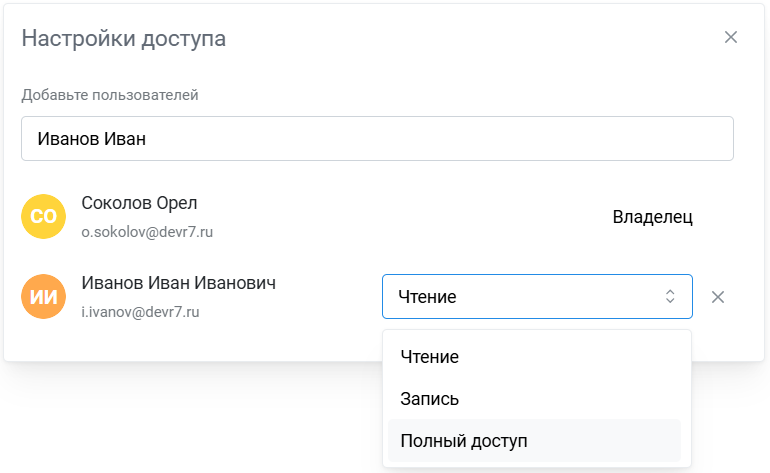Image resolution: width=770 pixels, height=473 pixels.
Task: Click the name Иванов Иван Иванович
Action: pyautogui.click(x=178, y=283)
